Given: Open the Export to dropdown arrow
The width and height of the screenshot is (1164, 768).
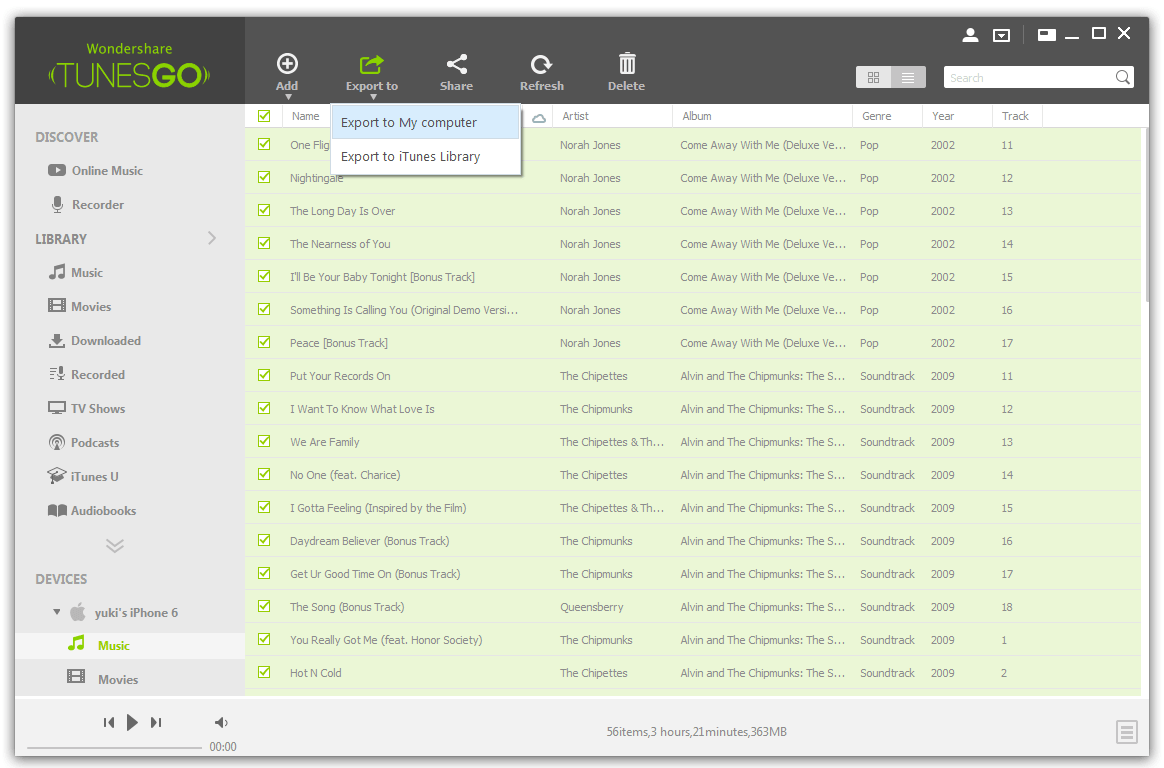Looking at the screenshot, I should pos(373,97).
